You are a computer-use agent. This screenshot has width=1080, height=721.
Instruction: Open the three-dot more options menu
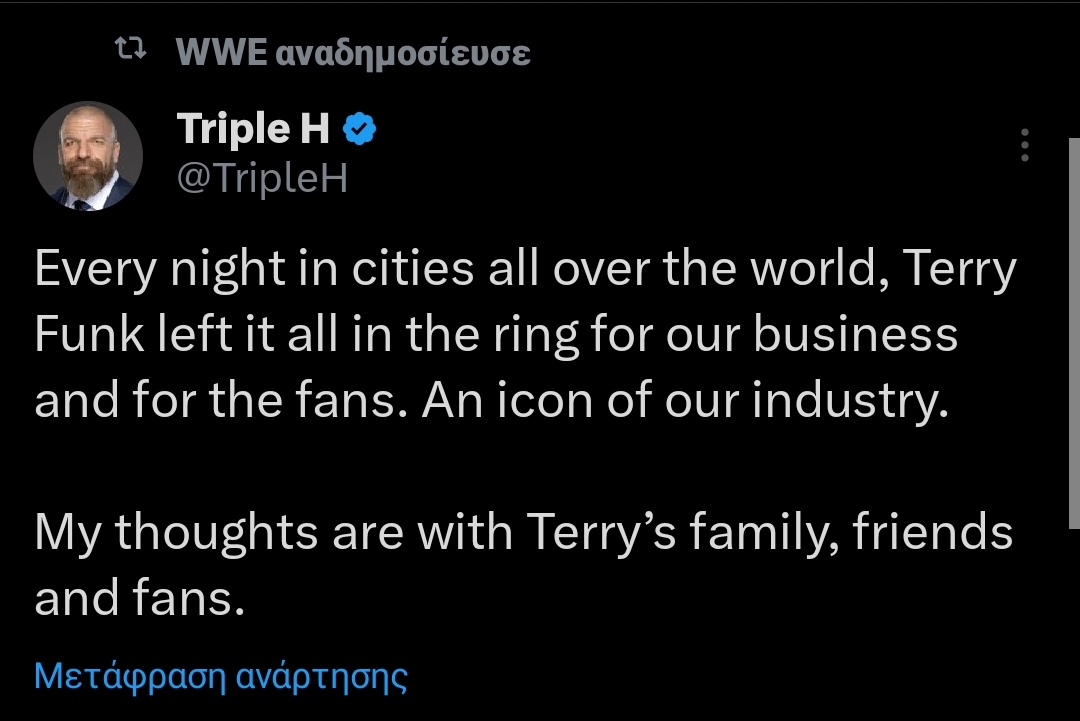pos(1025,145)
